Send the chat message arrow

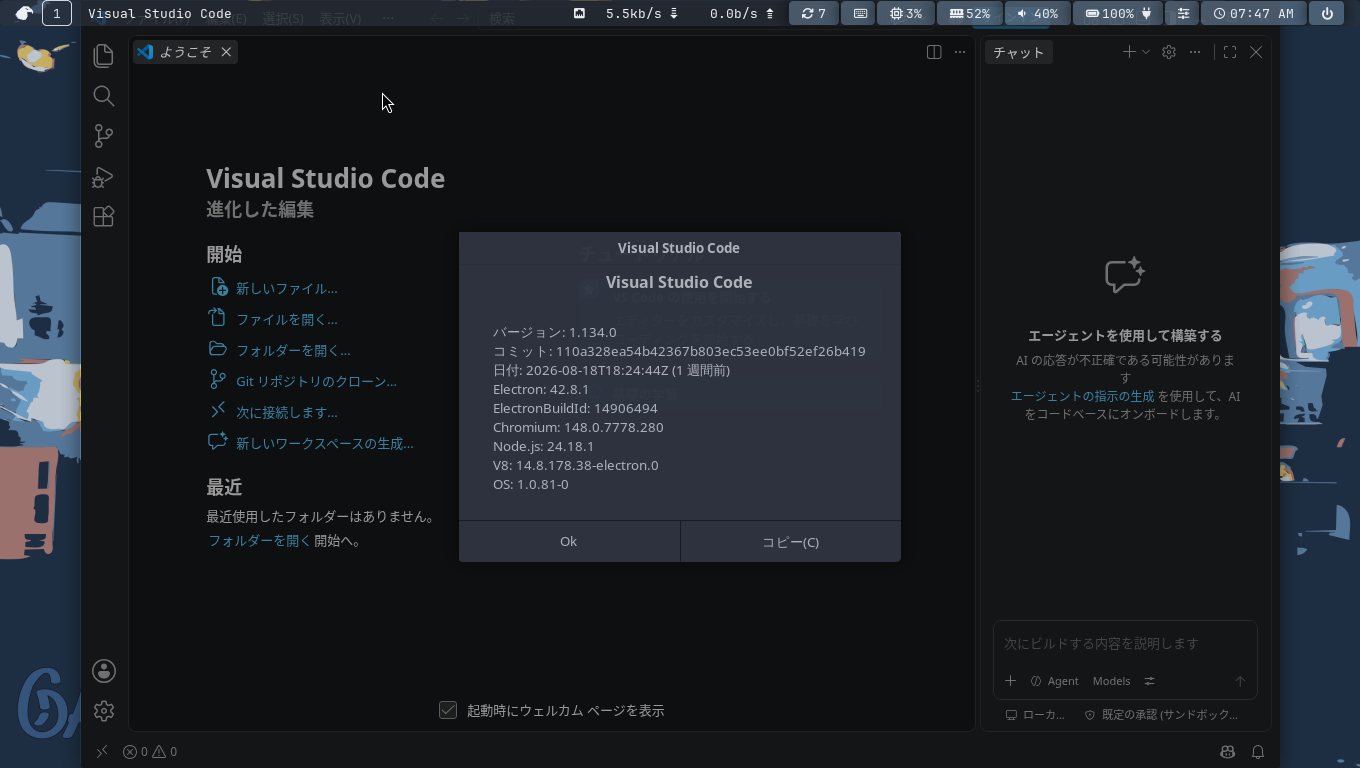pos(1240,681)
